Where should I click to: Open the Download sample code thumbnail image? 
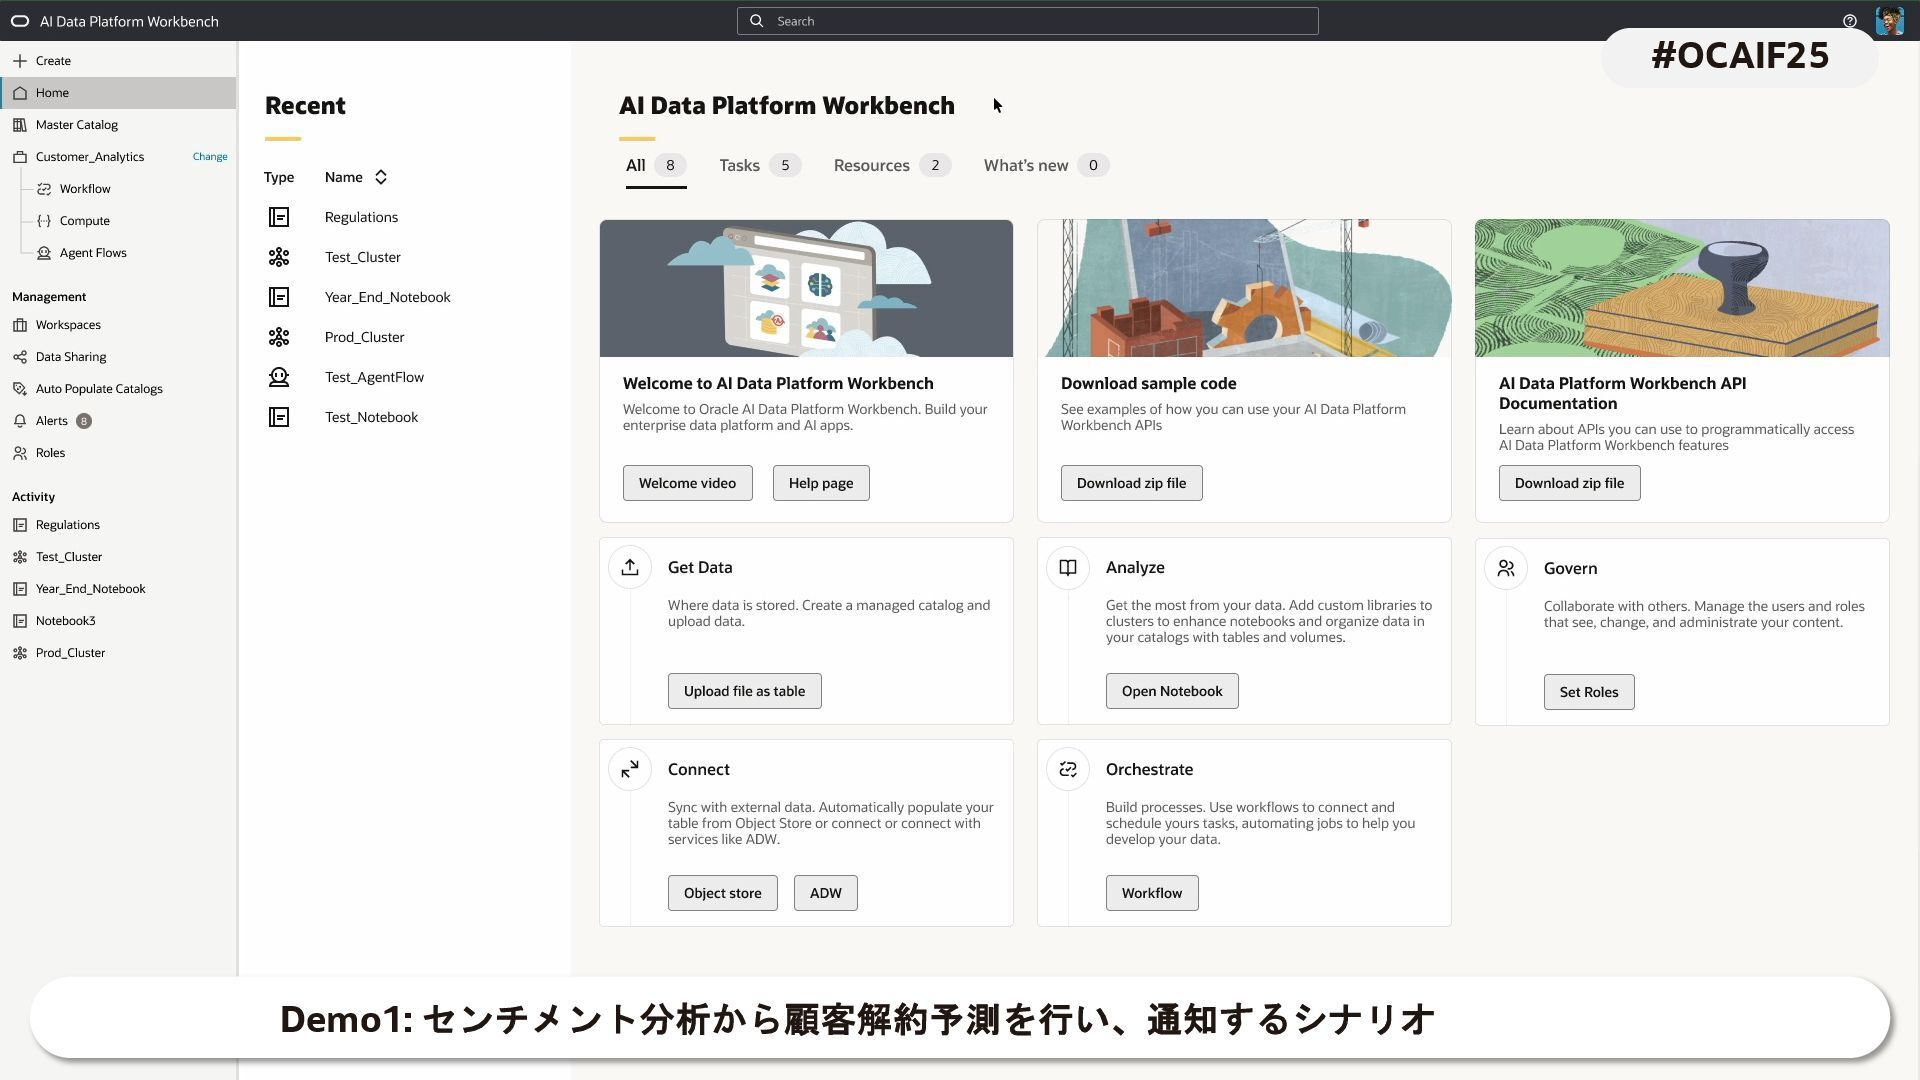click(1243, 288)
